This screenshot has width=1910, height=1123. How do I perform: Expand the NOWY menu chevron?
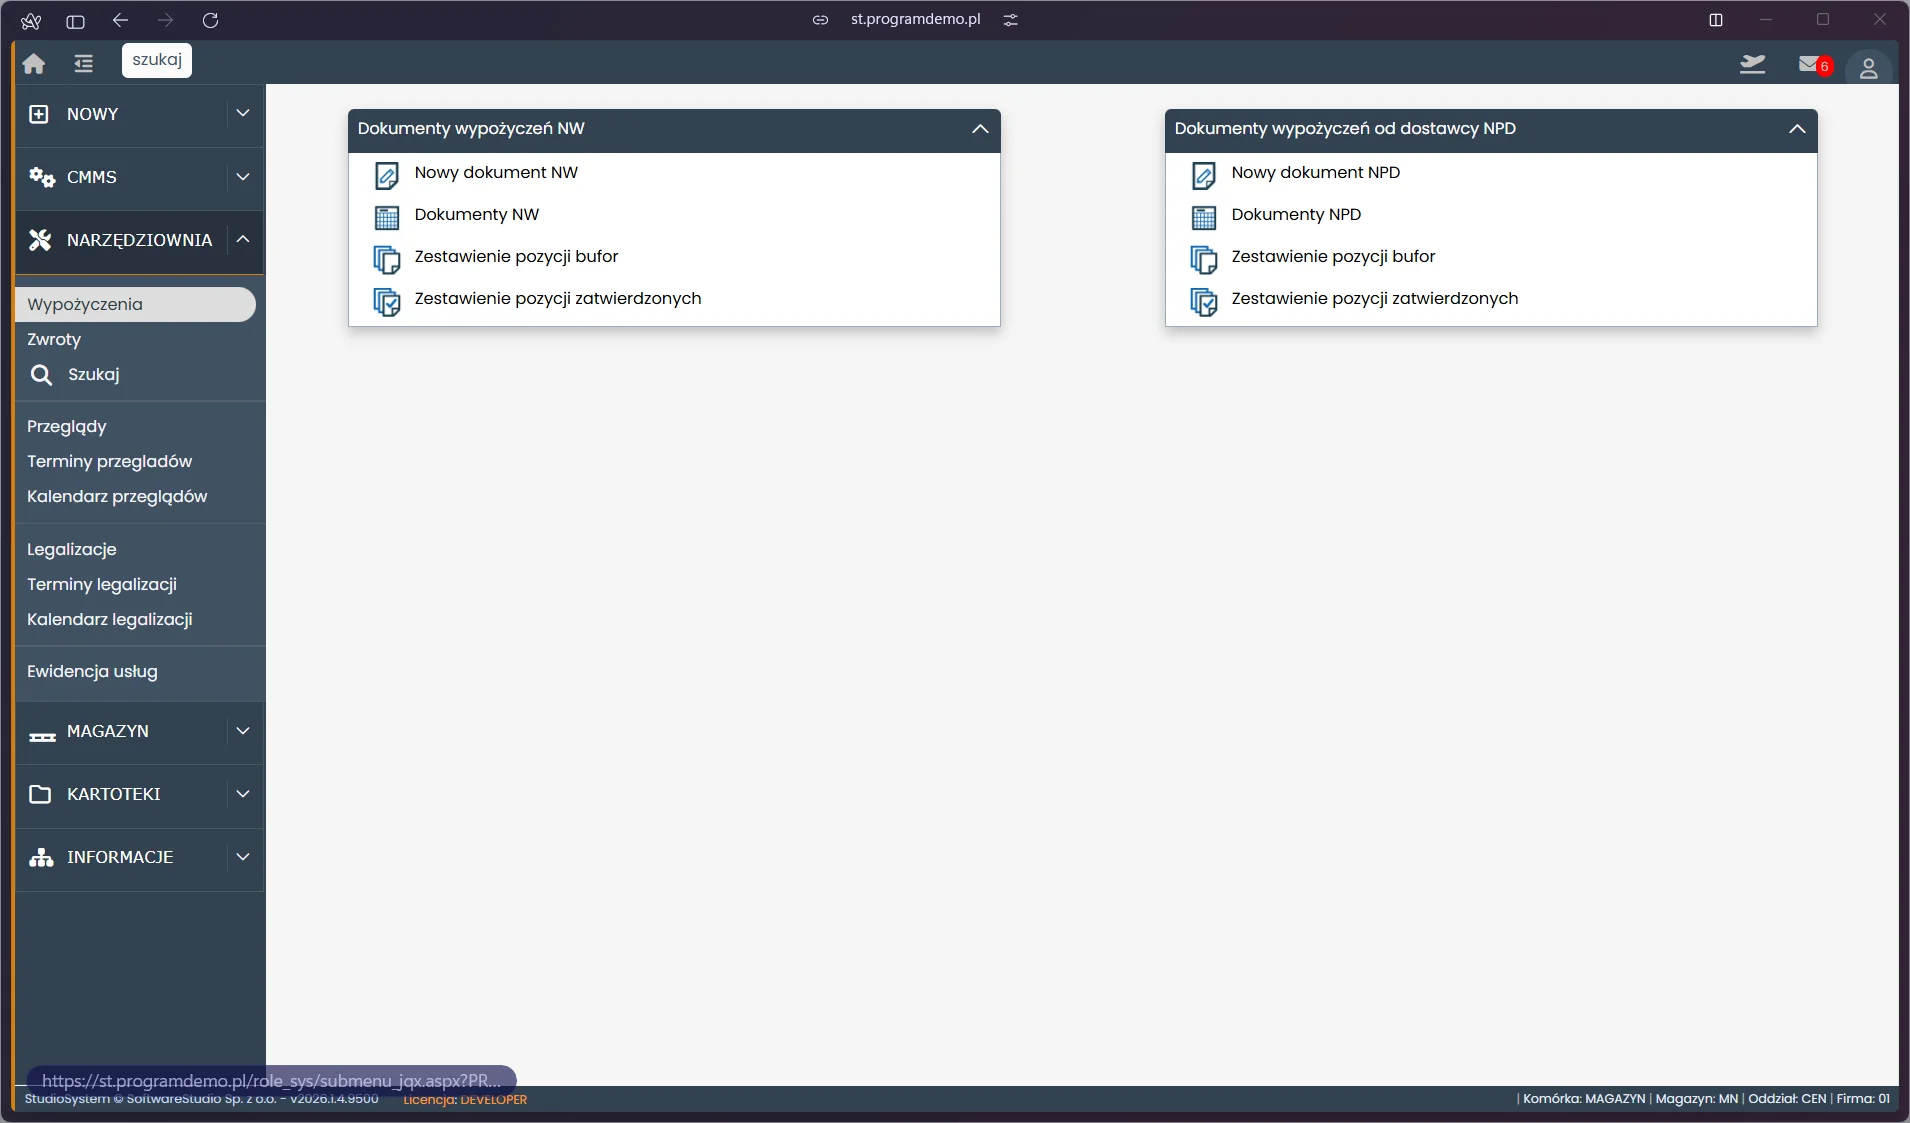[243, 113]
